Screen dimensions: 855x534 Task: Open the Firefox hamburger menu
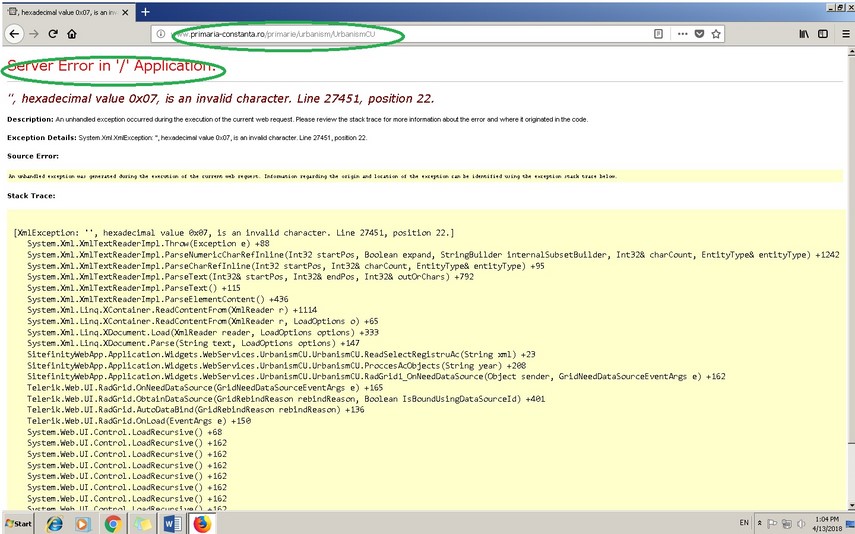[x=843, y=33]
